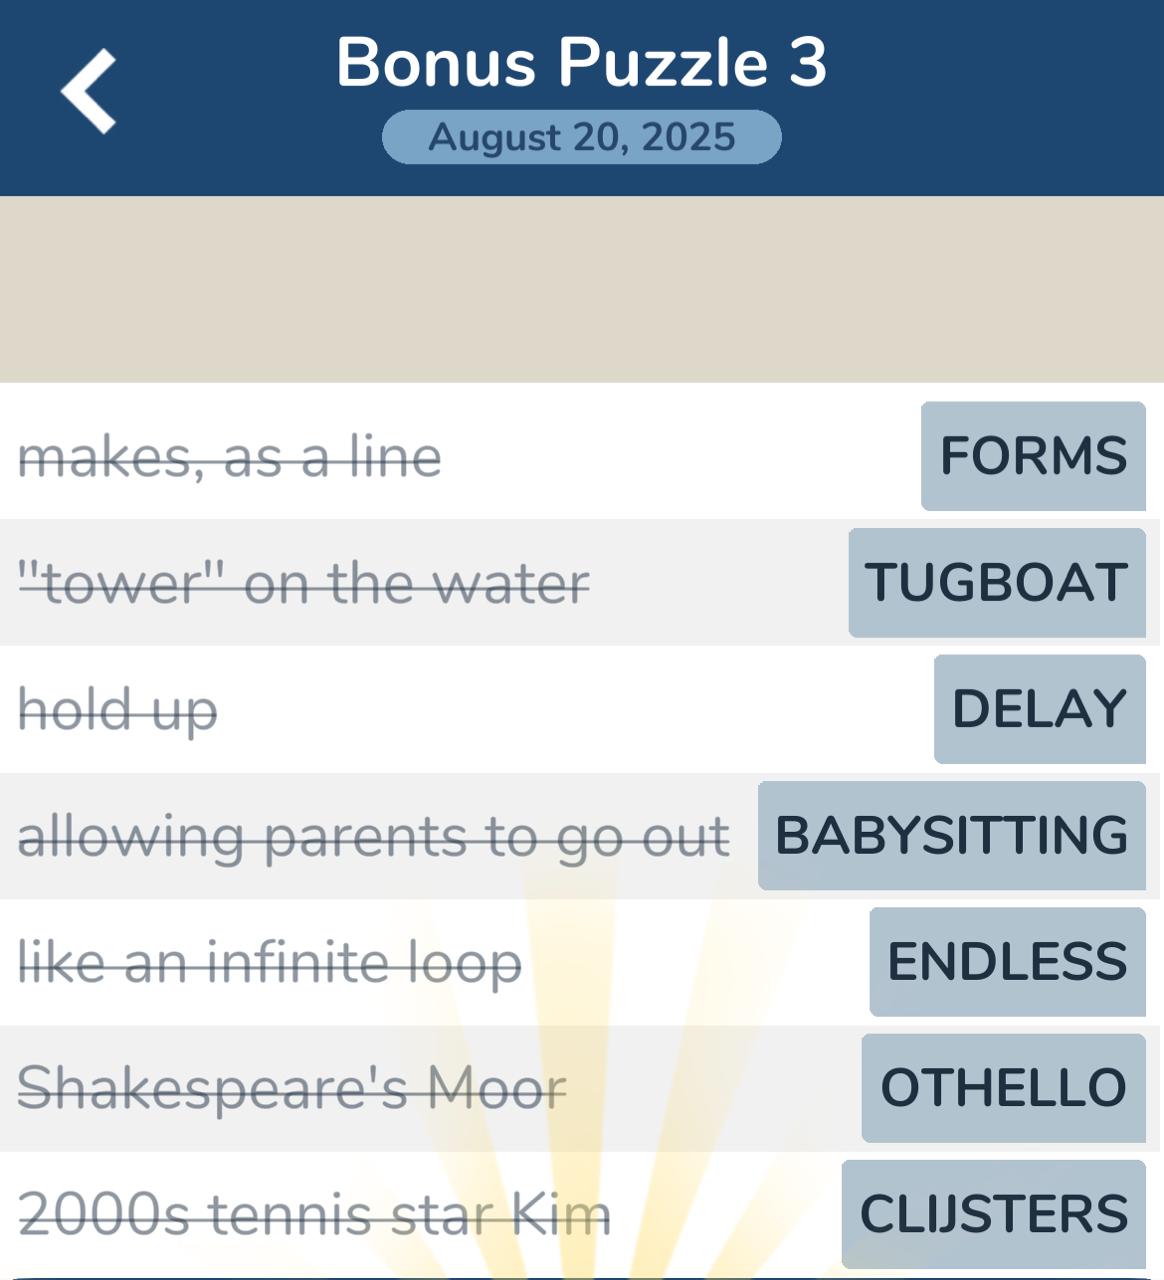Tap the BABYSITTING answer tile

951,836
